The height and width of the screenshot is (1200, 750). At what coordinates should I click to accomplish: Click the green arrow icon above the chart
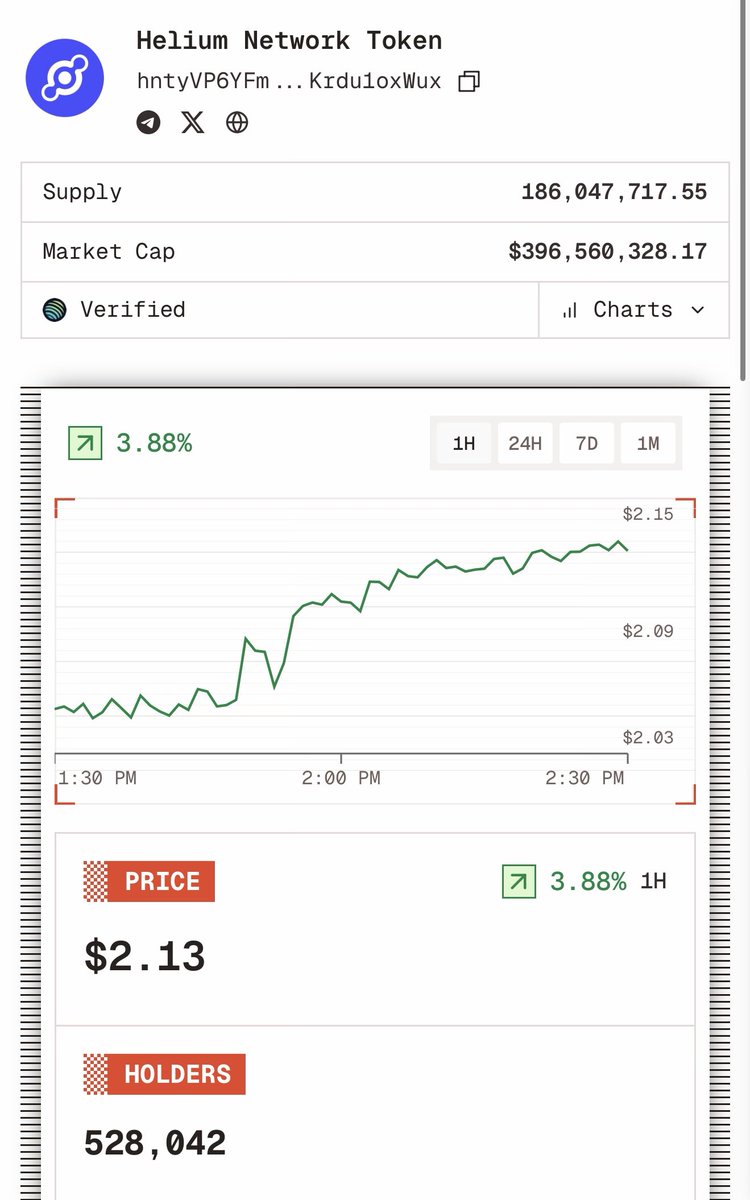pos(85,443)
